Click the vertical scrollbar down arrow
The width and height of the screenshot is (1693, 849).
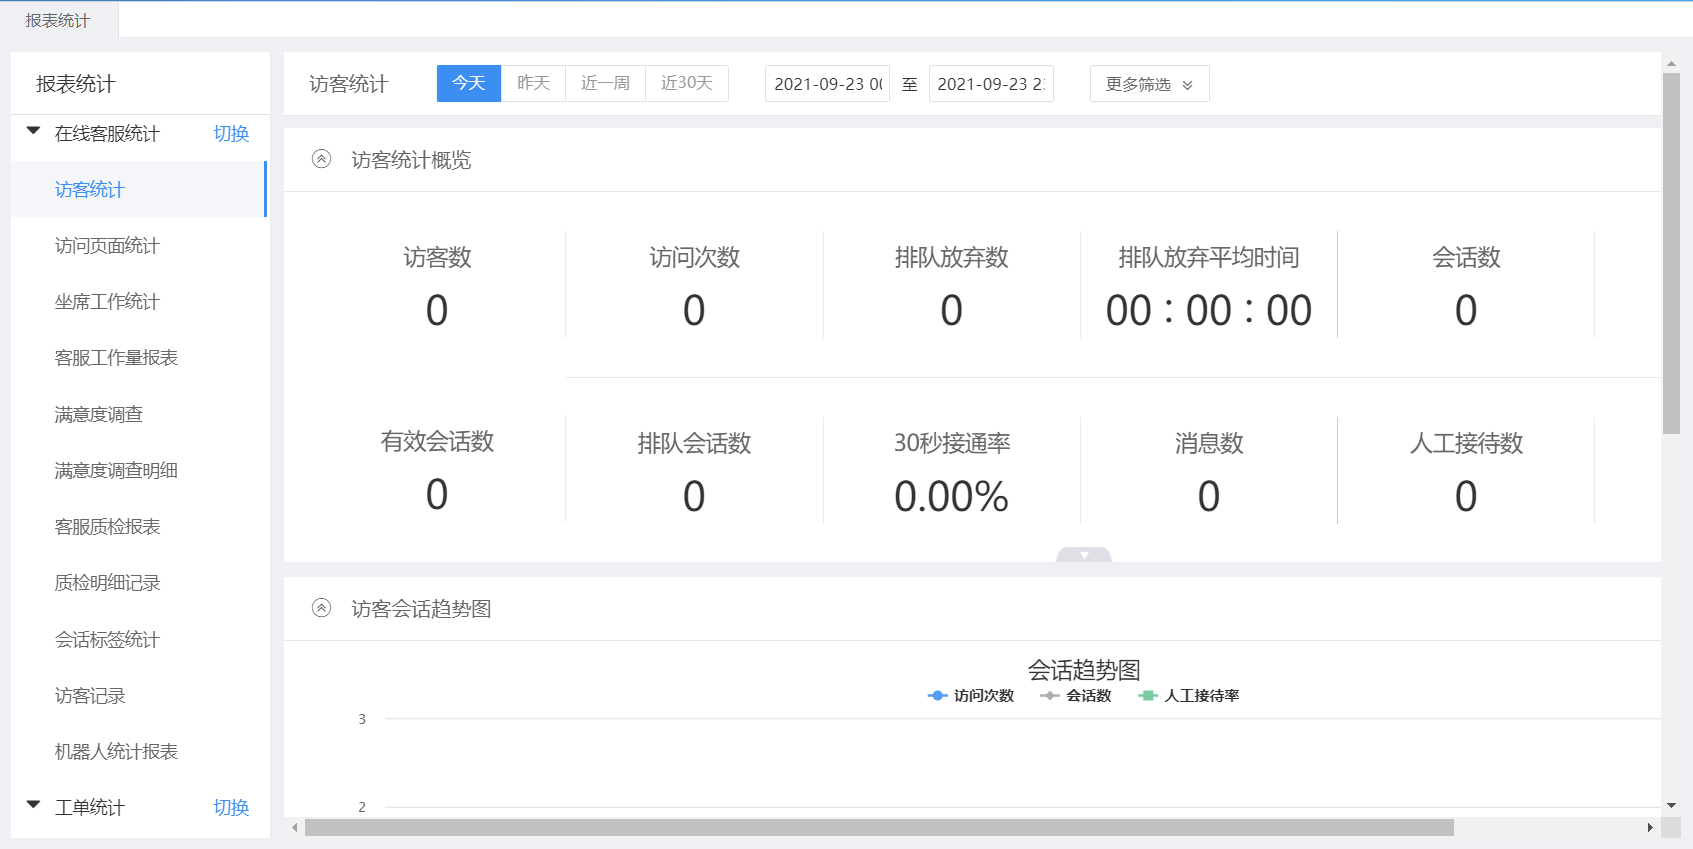(x=1671, y=805)
